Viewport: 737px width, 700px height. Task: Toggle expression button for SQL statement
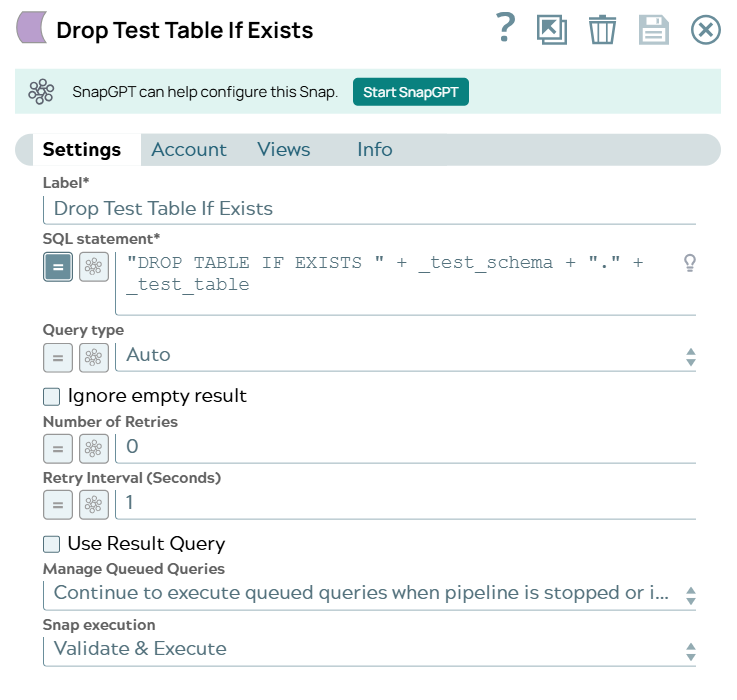coord(58,267)
